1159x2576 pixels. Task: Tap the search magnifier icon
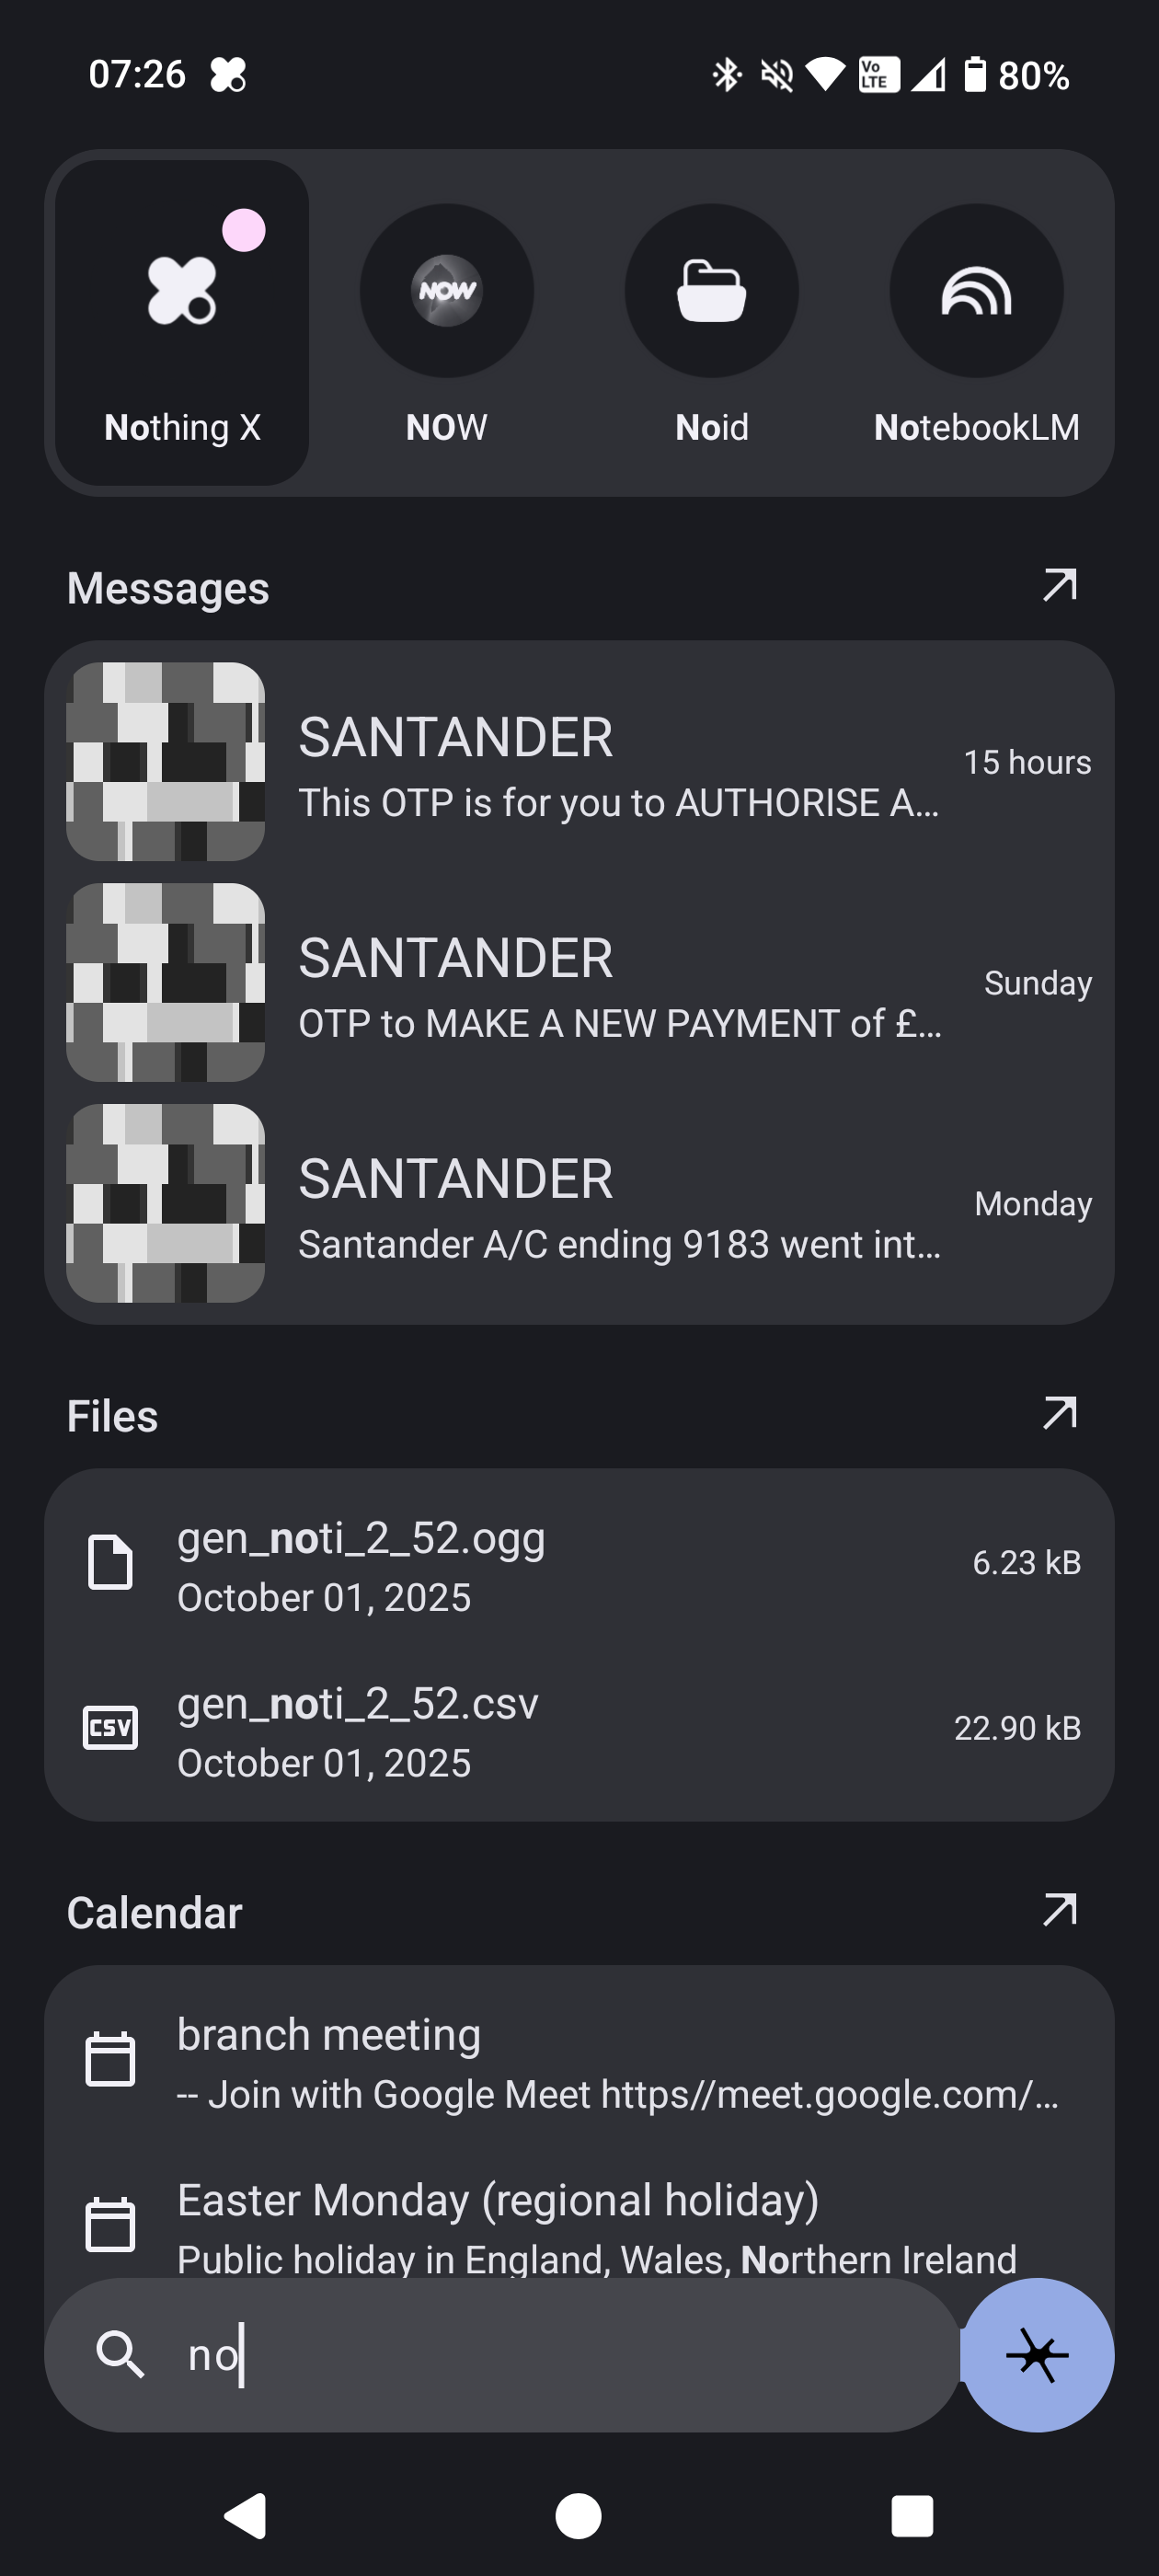pyautogui.click(x=120, y=2354)
